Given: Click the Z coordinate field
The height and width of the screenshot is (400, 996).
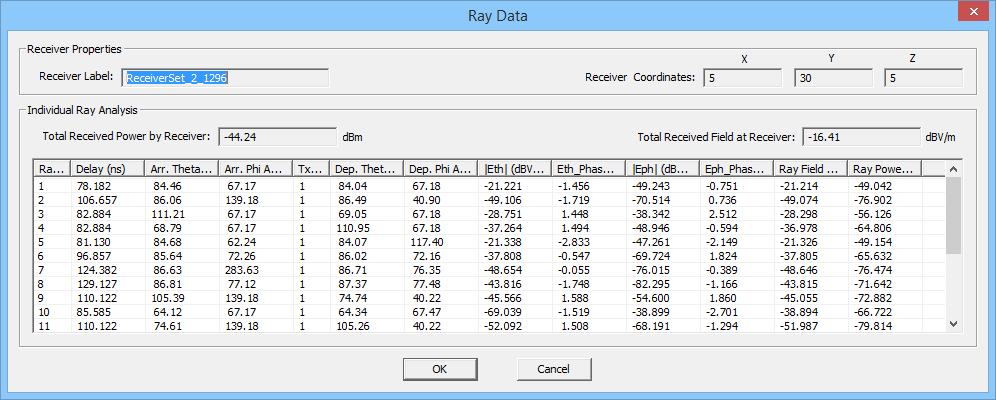Looking at the screenshot, I should point(923,77).
